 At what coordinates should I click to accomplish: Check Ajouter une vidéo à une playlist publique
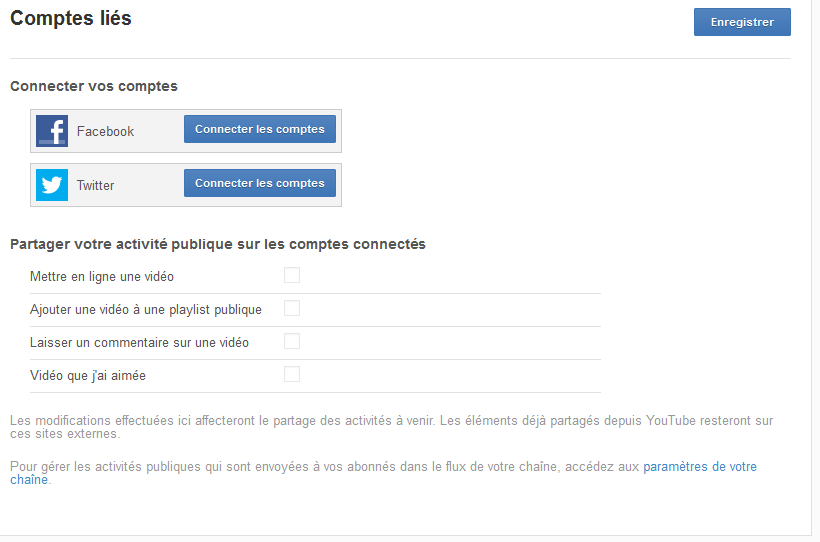tap(292, 308)
